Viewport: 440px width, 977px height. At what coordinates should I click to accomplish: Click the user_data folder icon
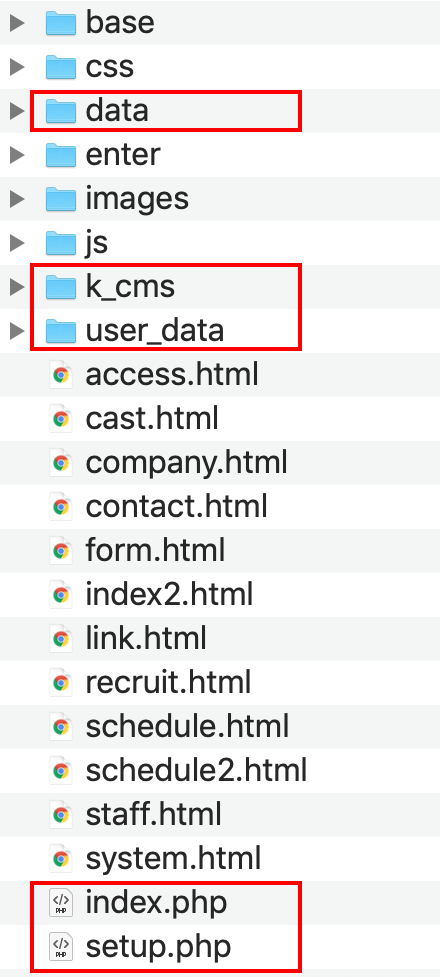coord(61,331)
